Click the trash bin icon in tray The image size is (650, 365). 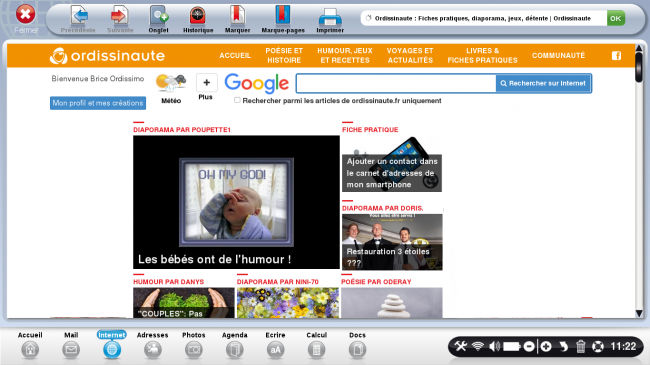click(x=581, y=346)
